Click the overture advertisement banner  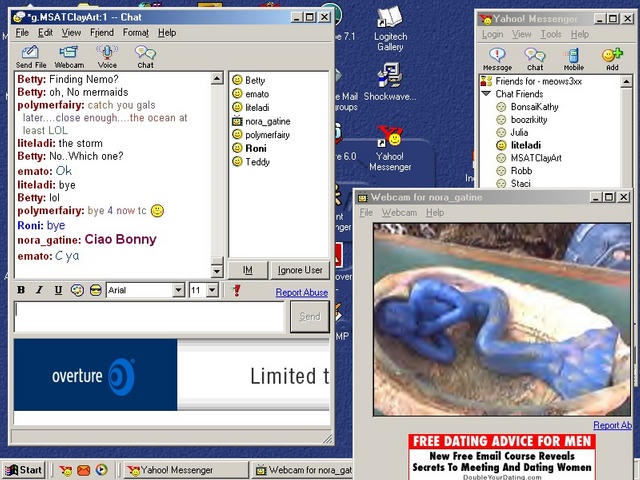point(172,375)
